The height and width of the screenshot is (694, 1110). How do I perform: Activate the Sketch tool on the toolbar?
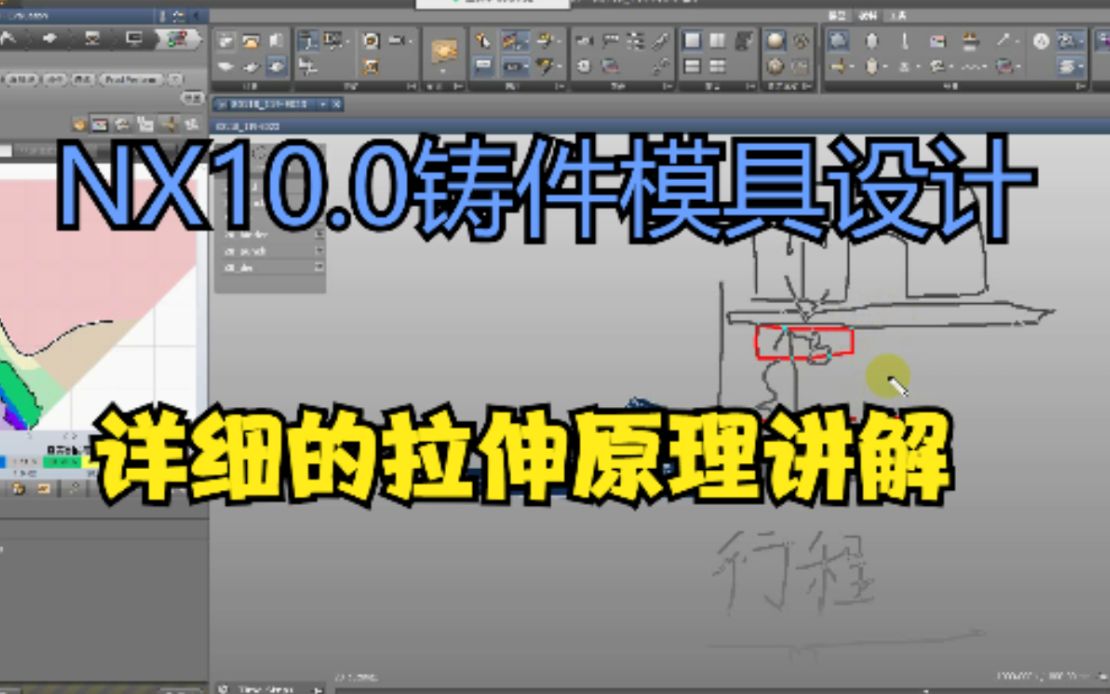tap(310, 42)
